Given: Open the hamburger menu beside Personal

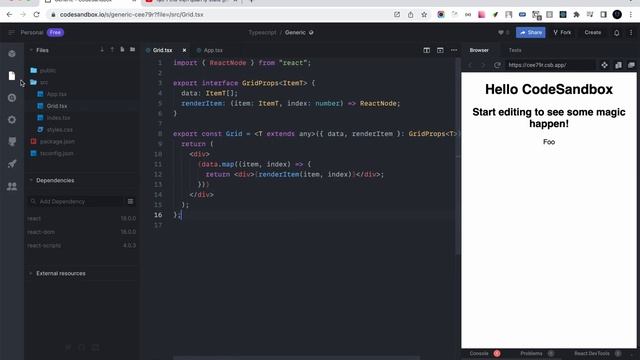Looking at the screenshot, I should tap(11, 32).
